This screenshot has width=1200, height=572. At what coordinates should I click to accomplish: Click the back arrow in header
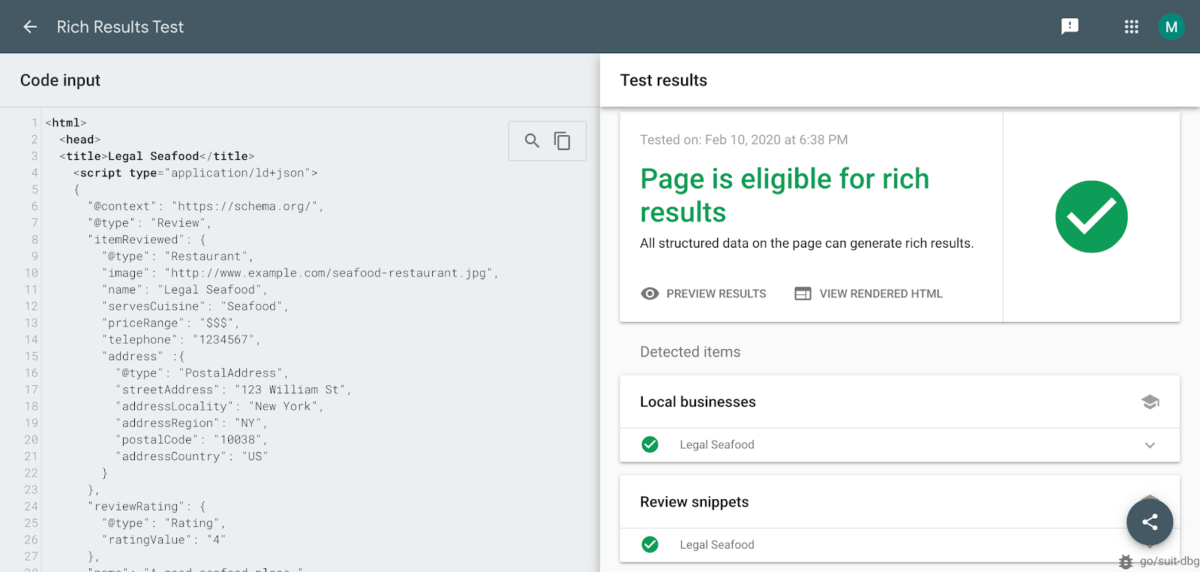tap(30, 27)
